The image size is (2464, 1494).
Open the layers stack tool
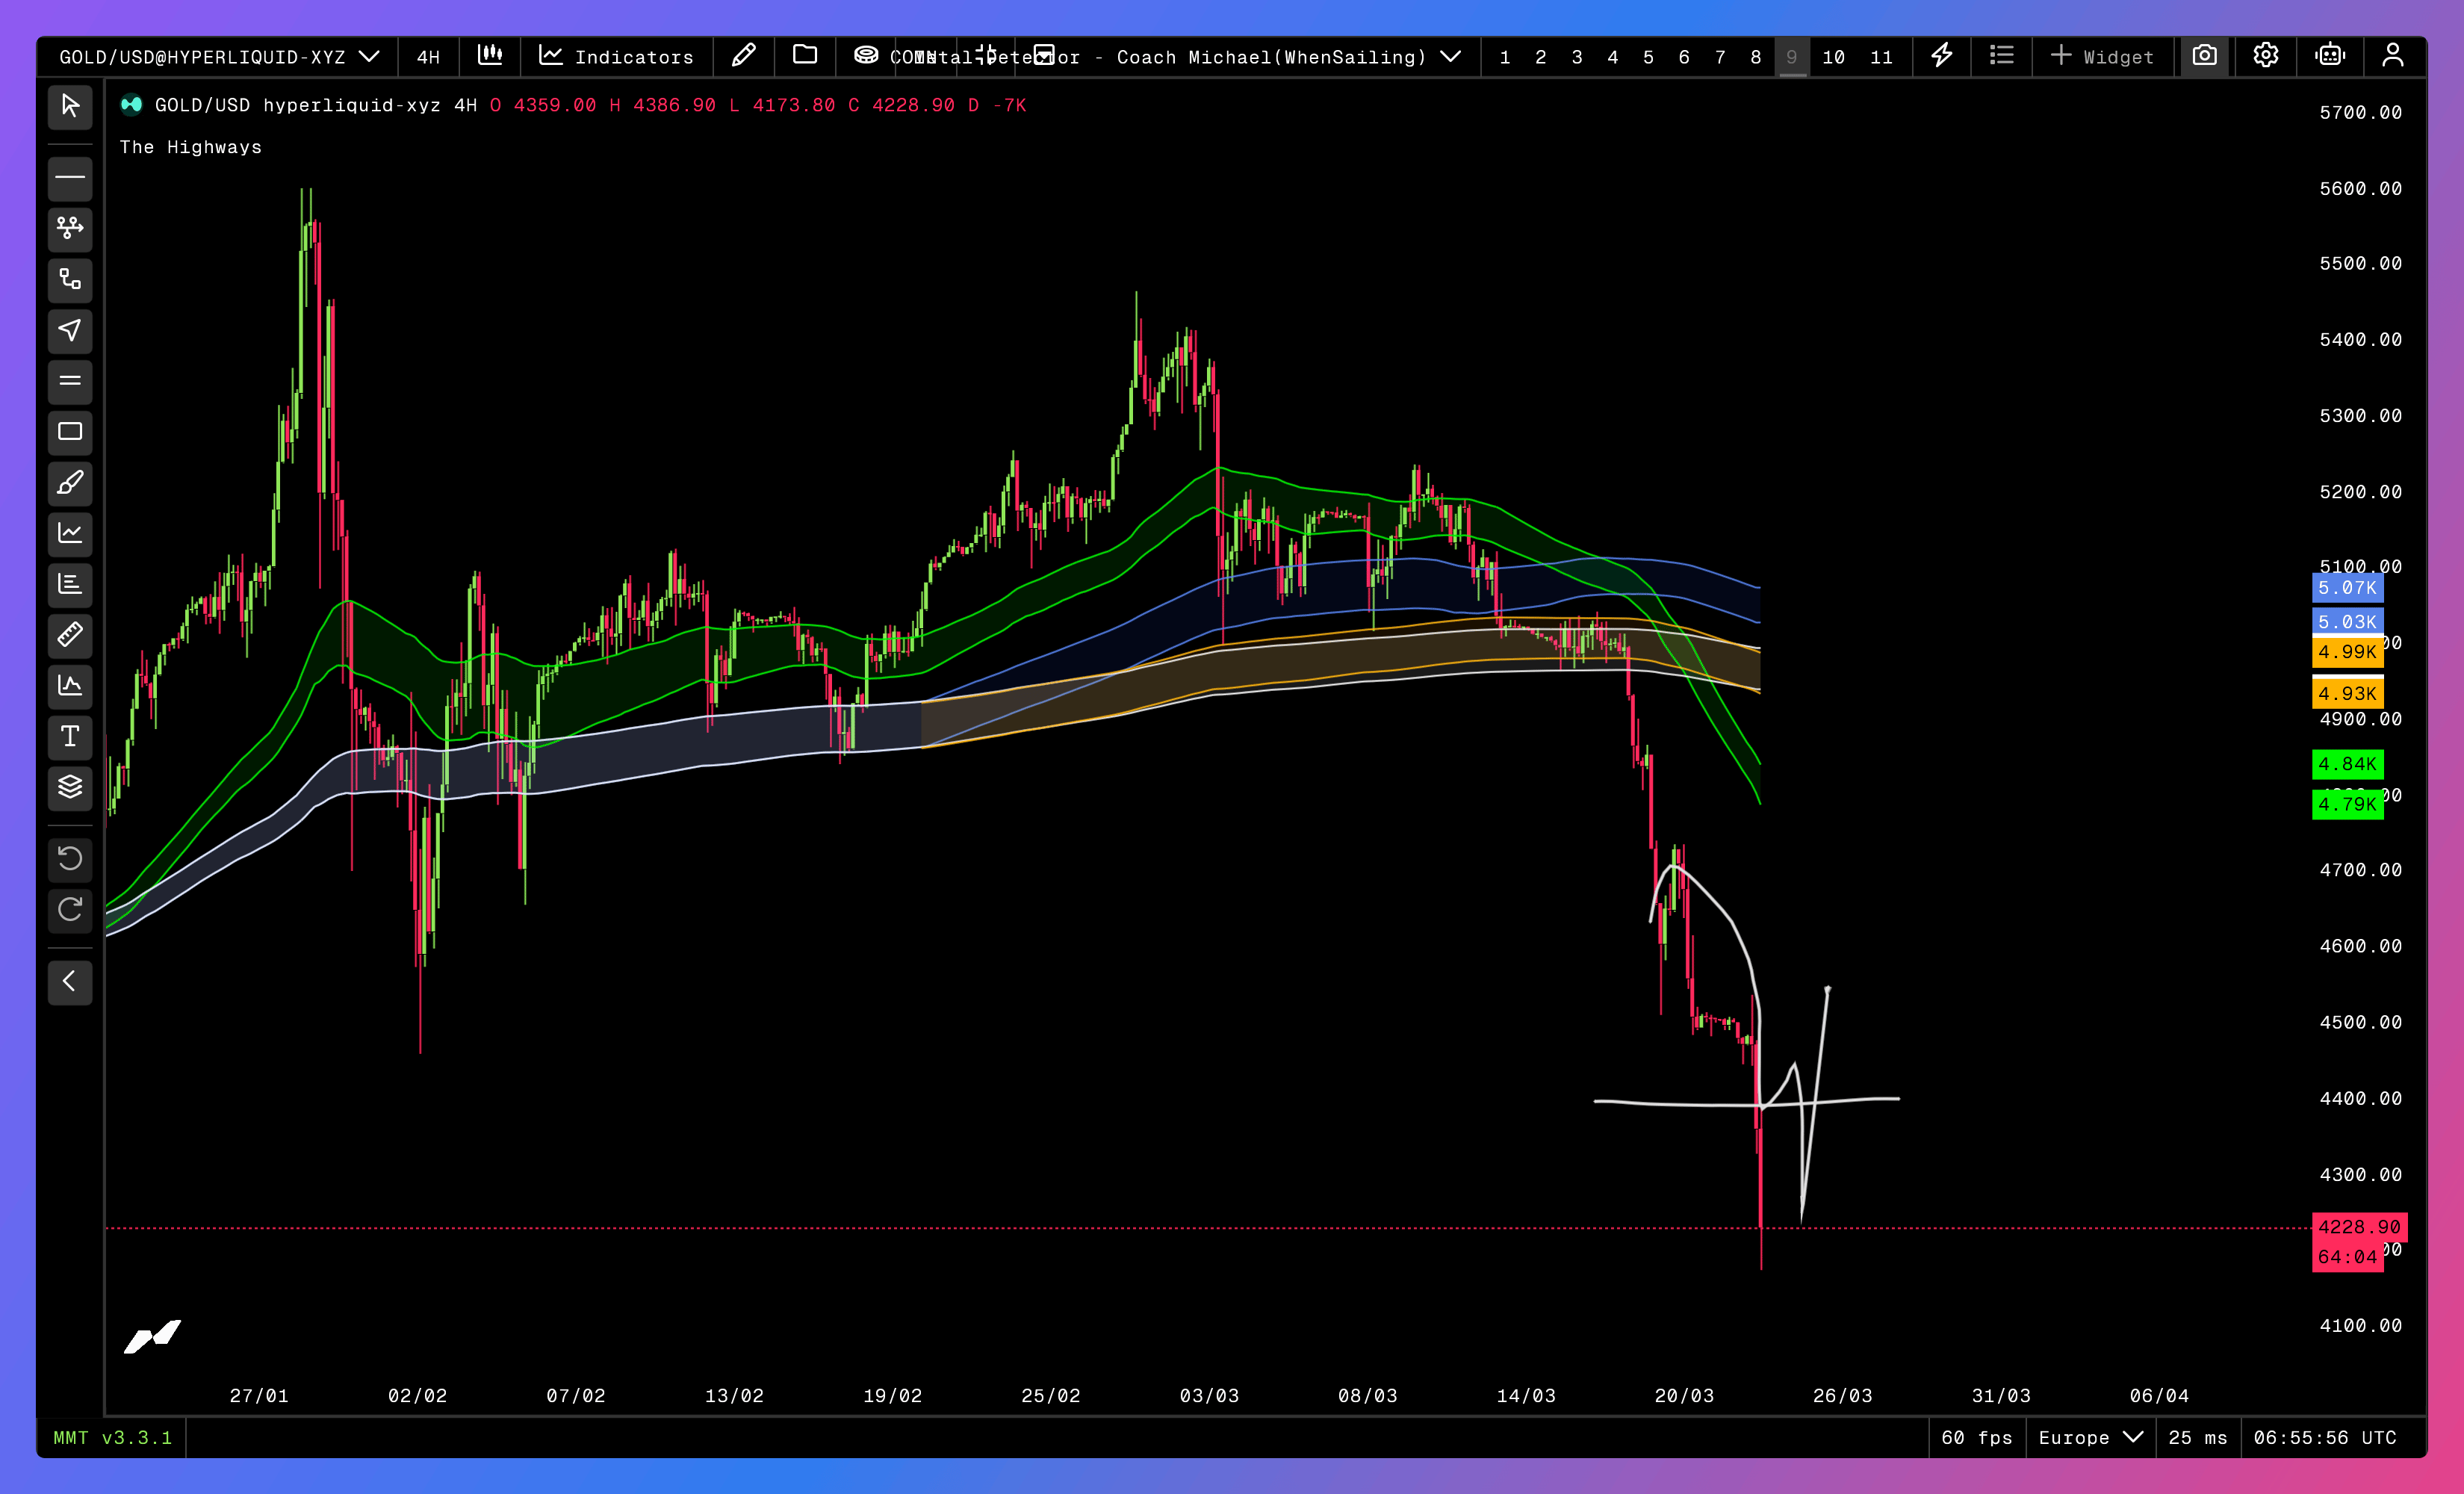click(70, 788)
